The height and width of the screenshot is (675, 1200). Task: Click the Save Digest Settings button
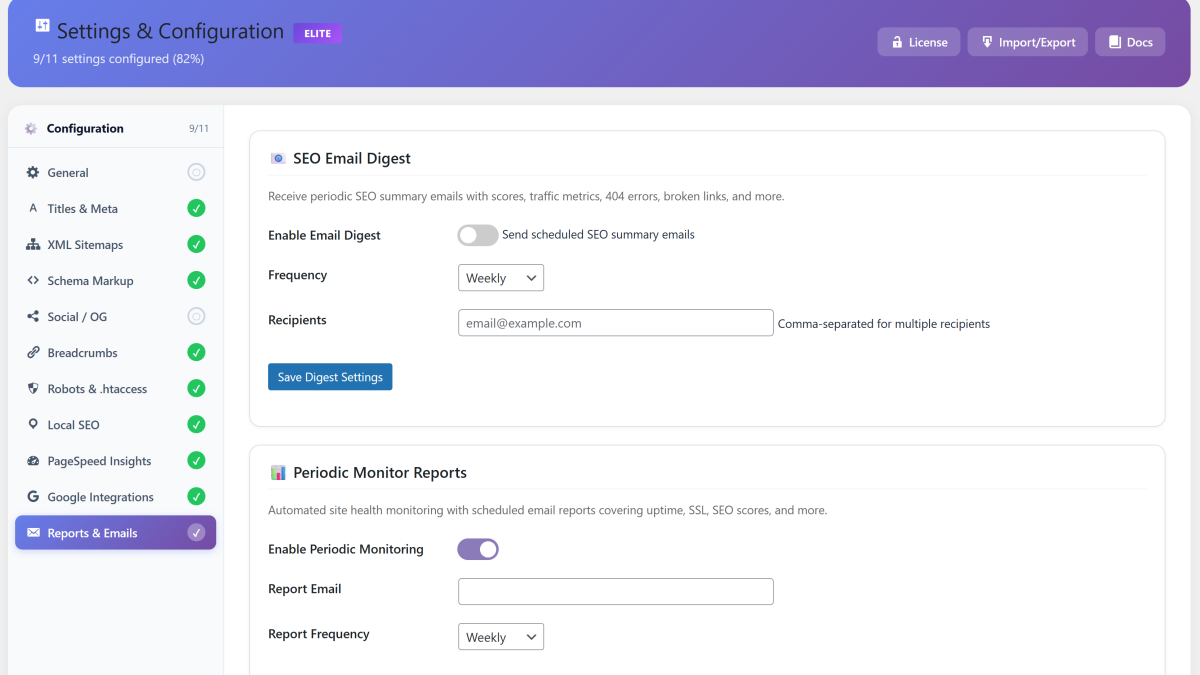(330, 376)
